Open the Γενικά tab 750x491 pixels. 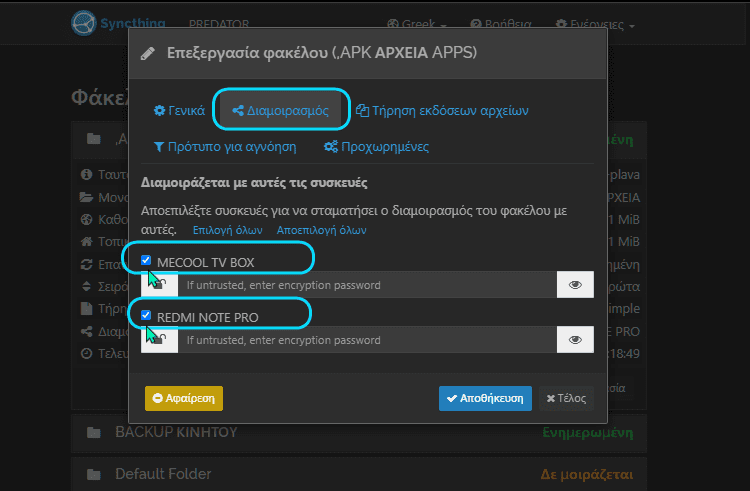pyautogui.click(x=179, y=110)
